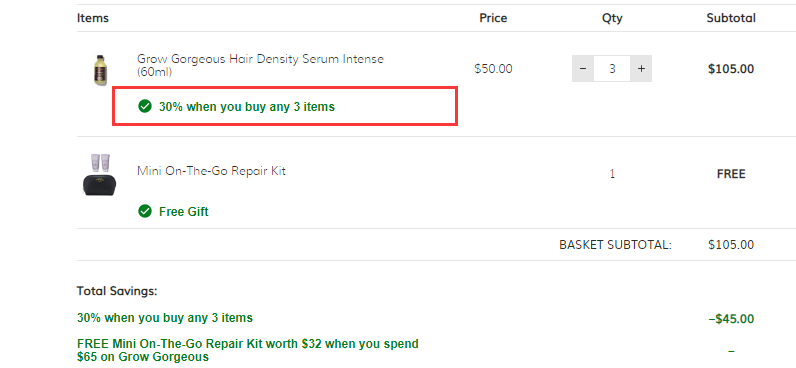This screenshot has width=796, height=368.
Task: Click the quantity field showing 3
Action: click(x=612, y=69)
